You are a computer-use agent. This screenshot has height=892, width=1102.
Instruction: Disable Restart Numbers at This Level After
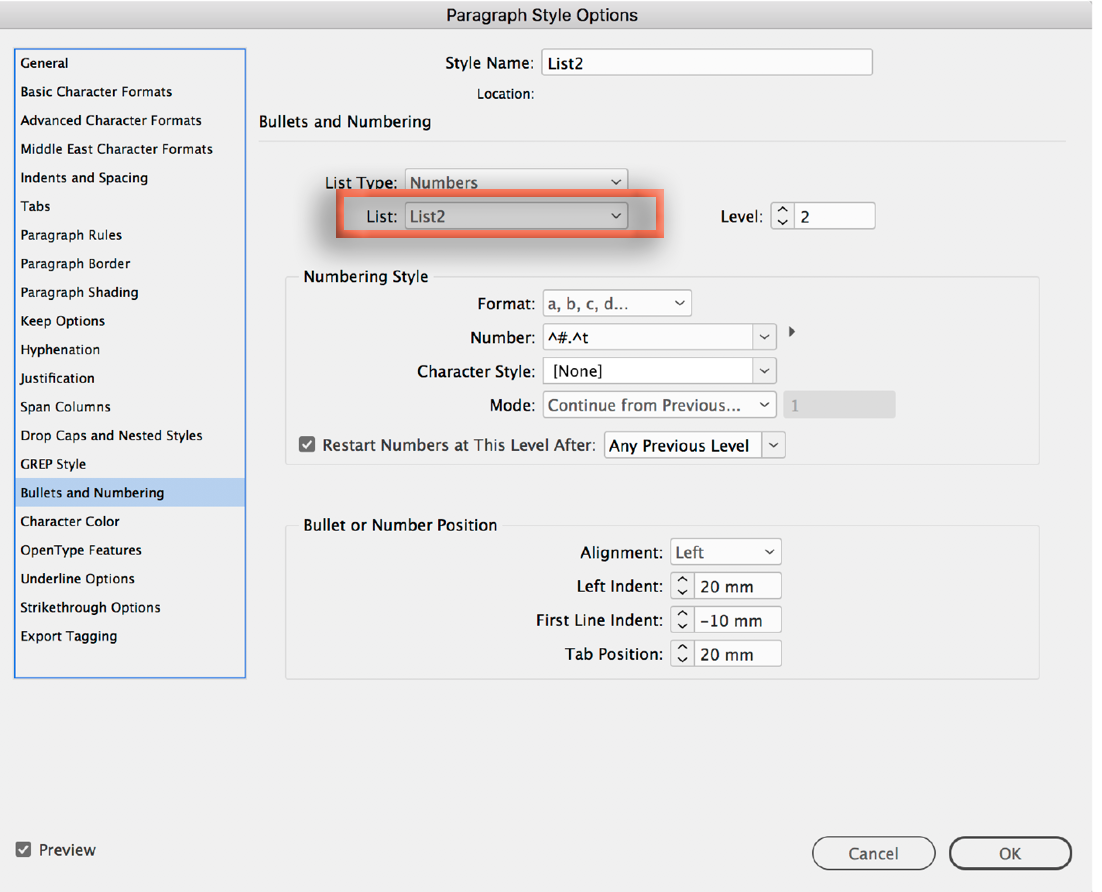coord(308,445)
